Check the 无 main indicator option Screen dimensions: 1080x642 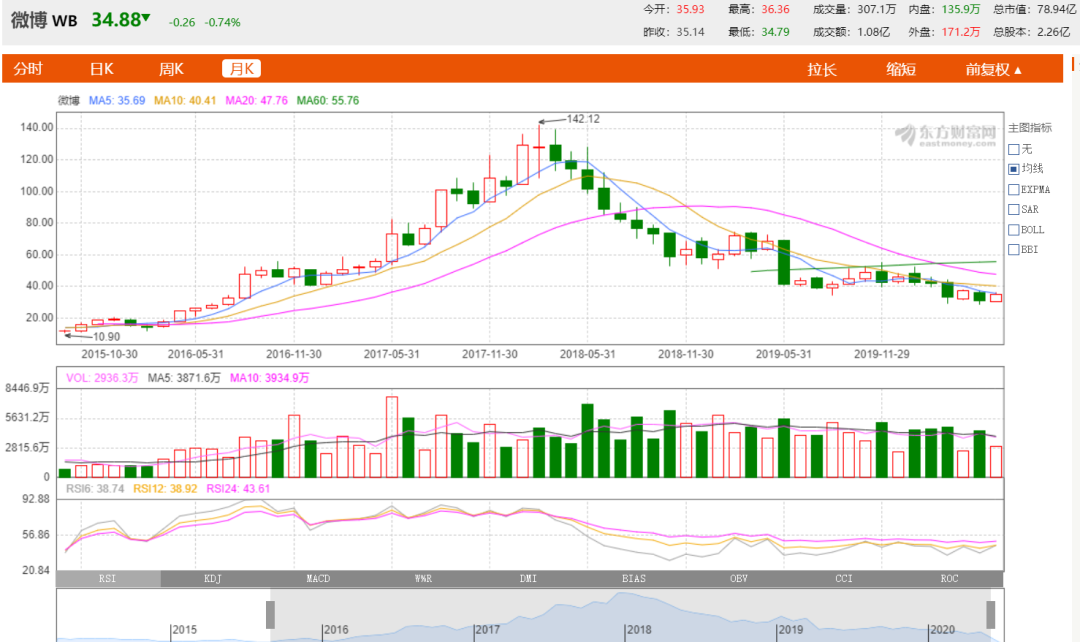[1013, 149]
